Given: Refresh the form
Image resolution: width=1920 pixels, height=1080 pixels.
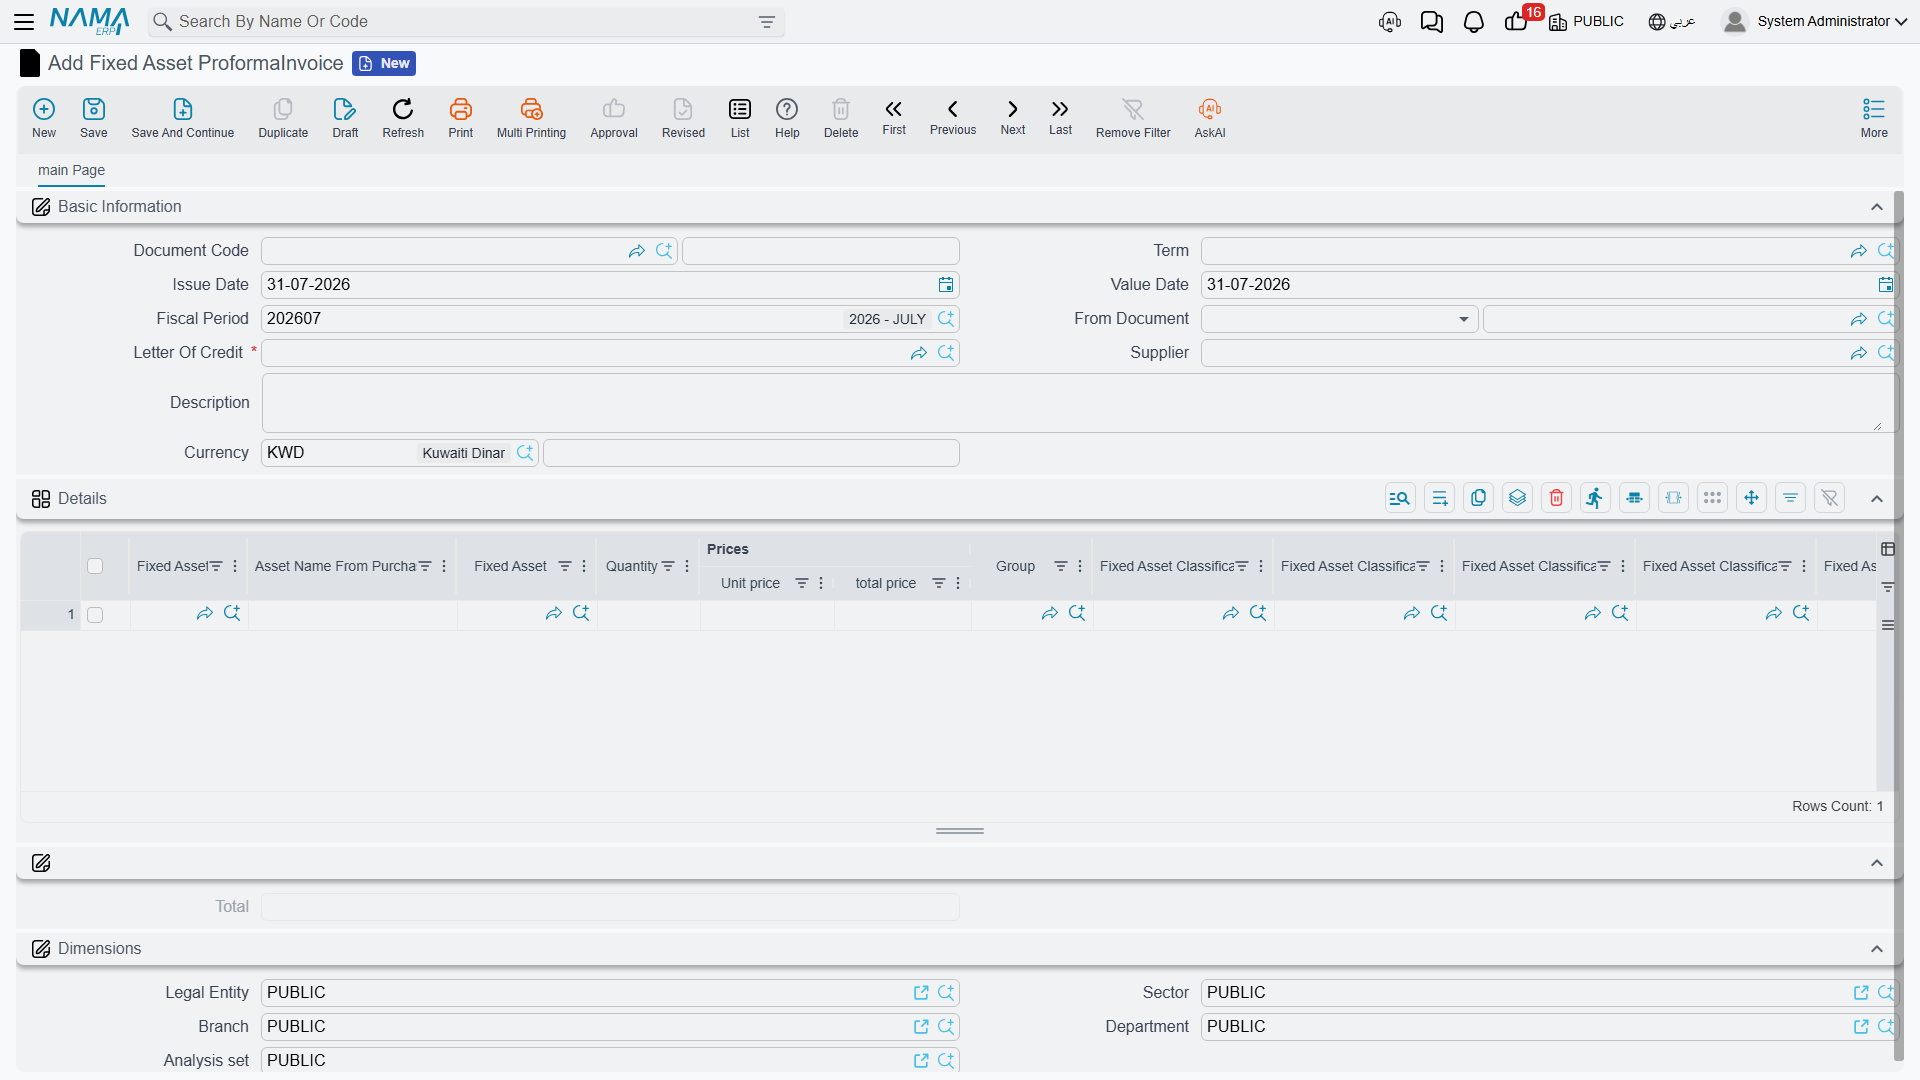Looking at the screenshot, I should point(403,117).
